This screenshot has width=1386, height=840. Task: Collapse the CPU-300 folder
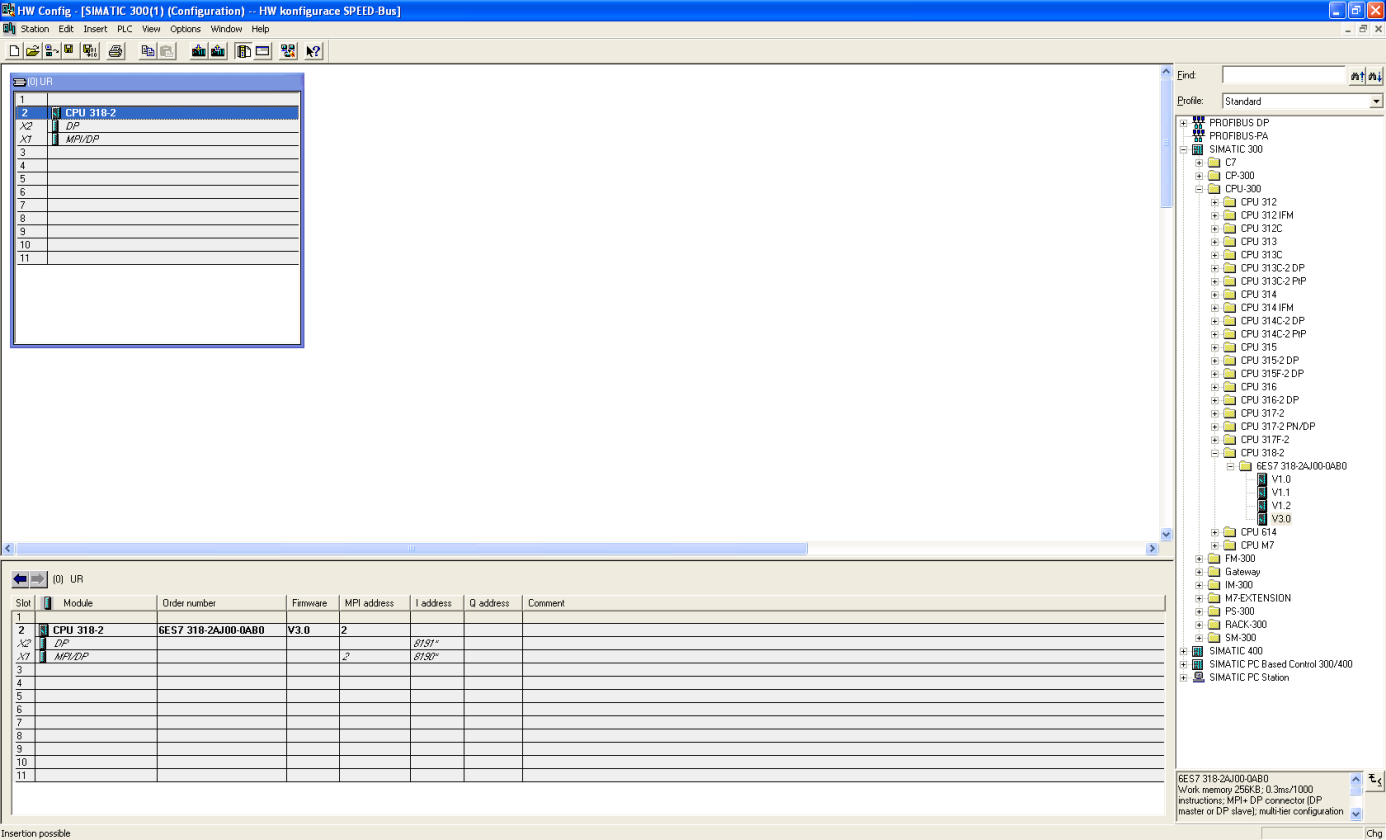(1200, 189)
